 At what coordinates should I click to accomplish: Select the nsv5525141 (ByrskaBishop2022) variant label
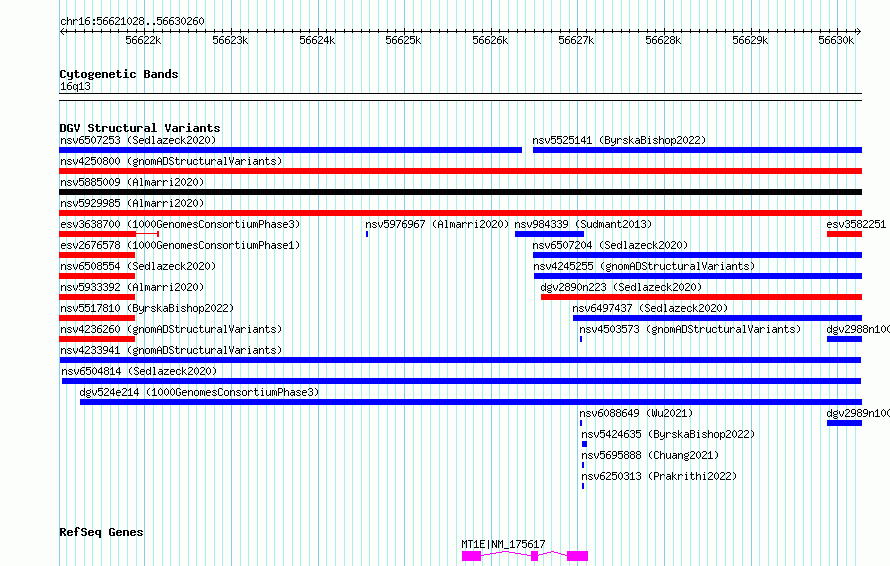tap(619, 140)
